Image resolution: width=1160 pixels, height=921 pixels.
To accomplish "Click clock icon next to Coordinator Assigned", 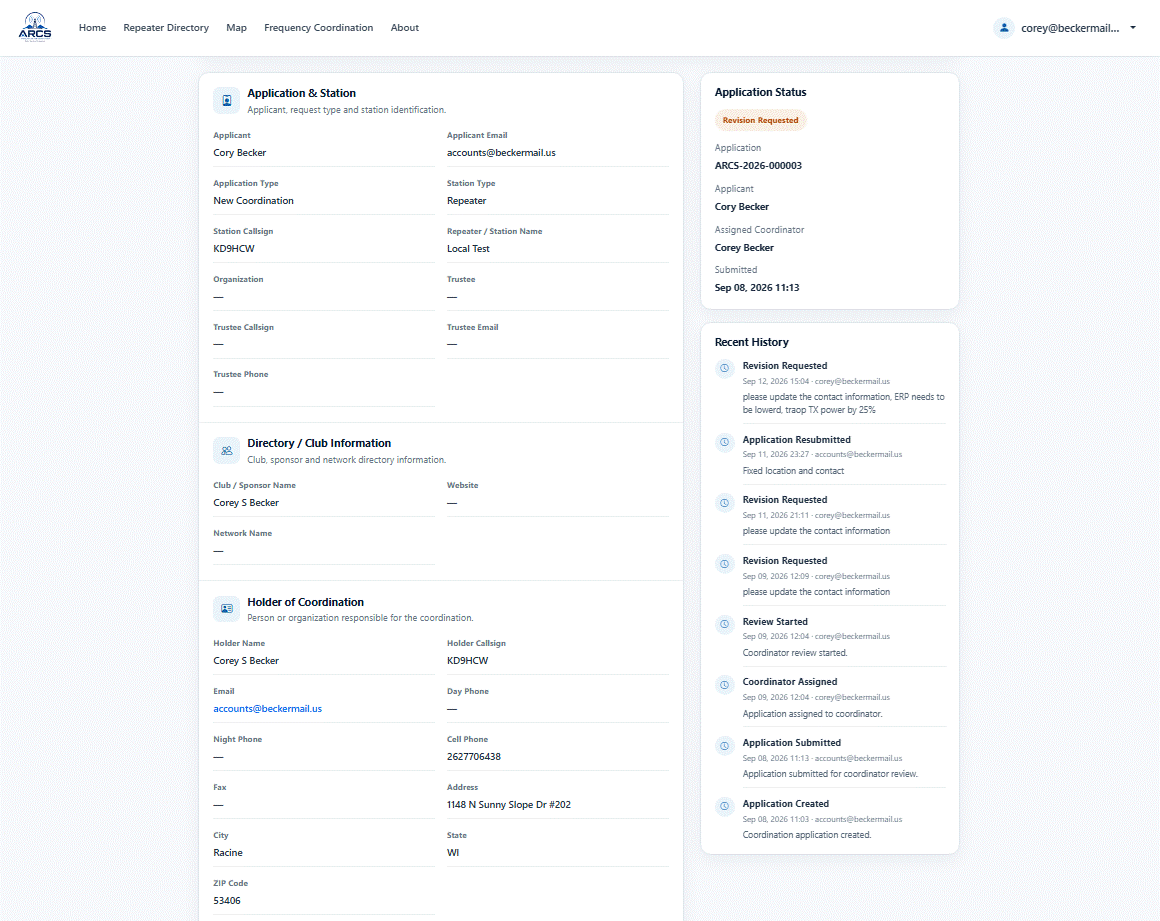I will 725,684.
